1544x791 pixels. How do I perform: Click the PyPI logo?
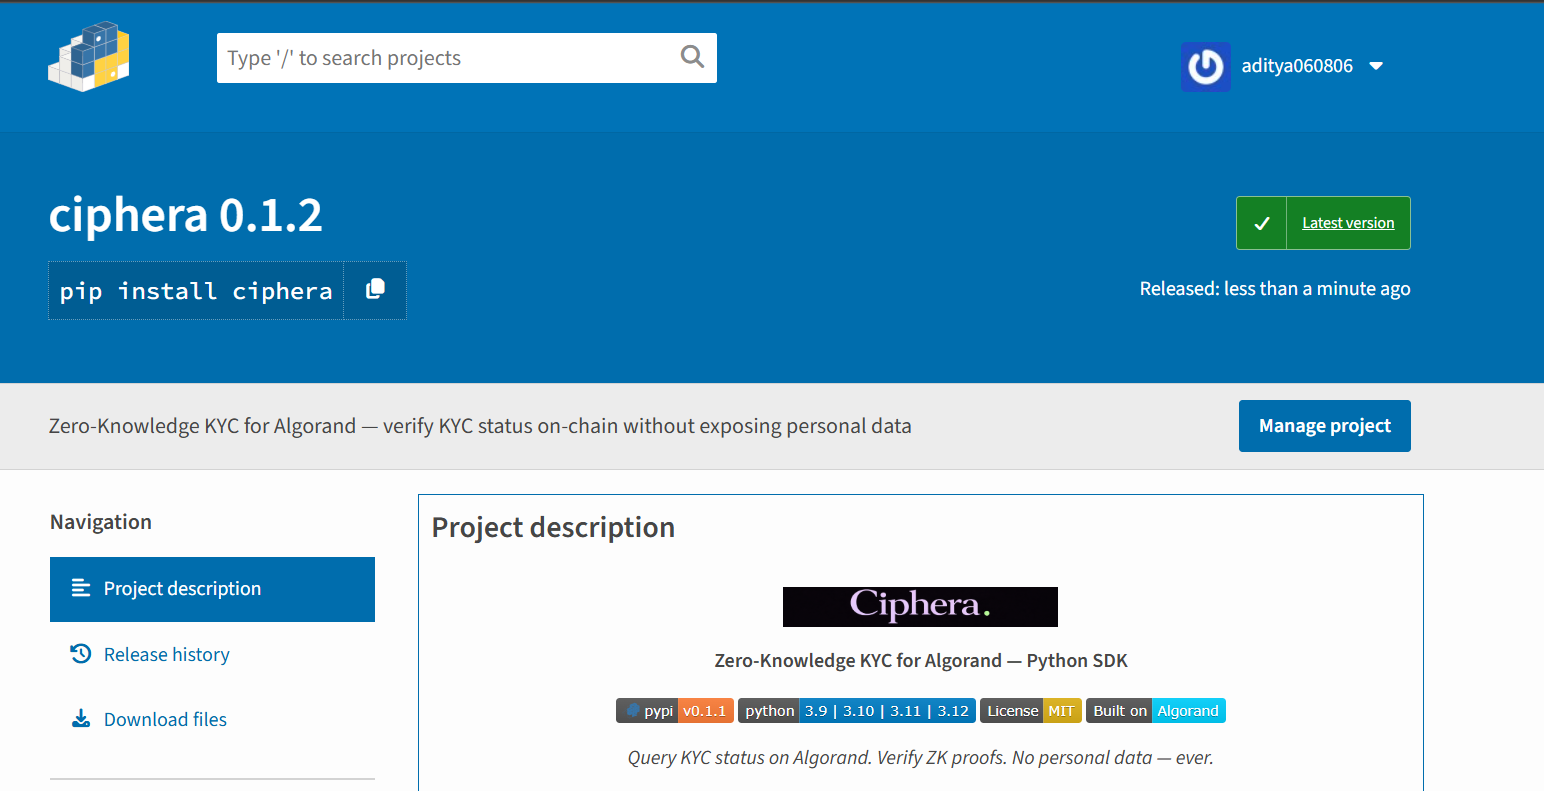click(x=89, y=57)
